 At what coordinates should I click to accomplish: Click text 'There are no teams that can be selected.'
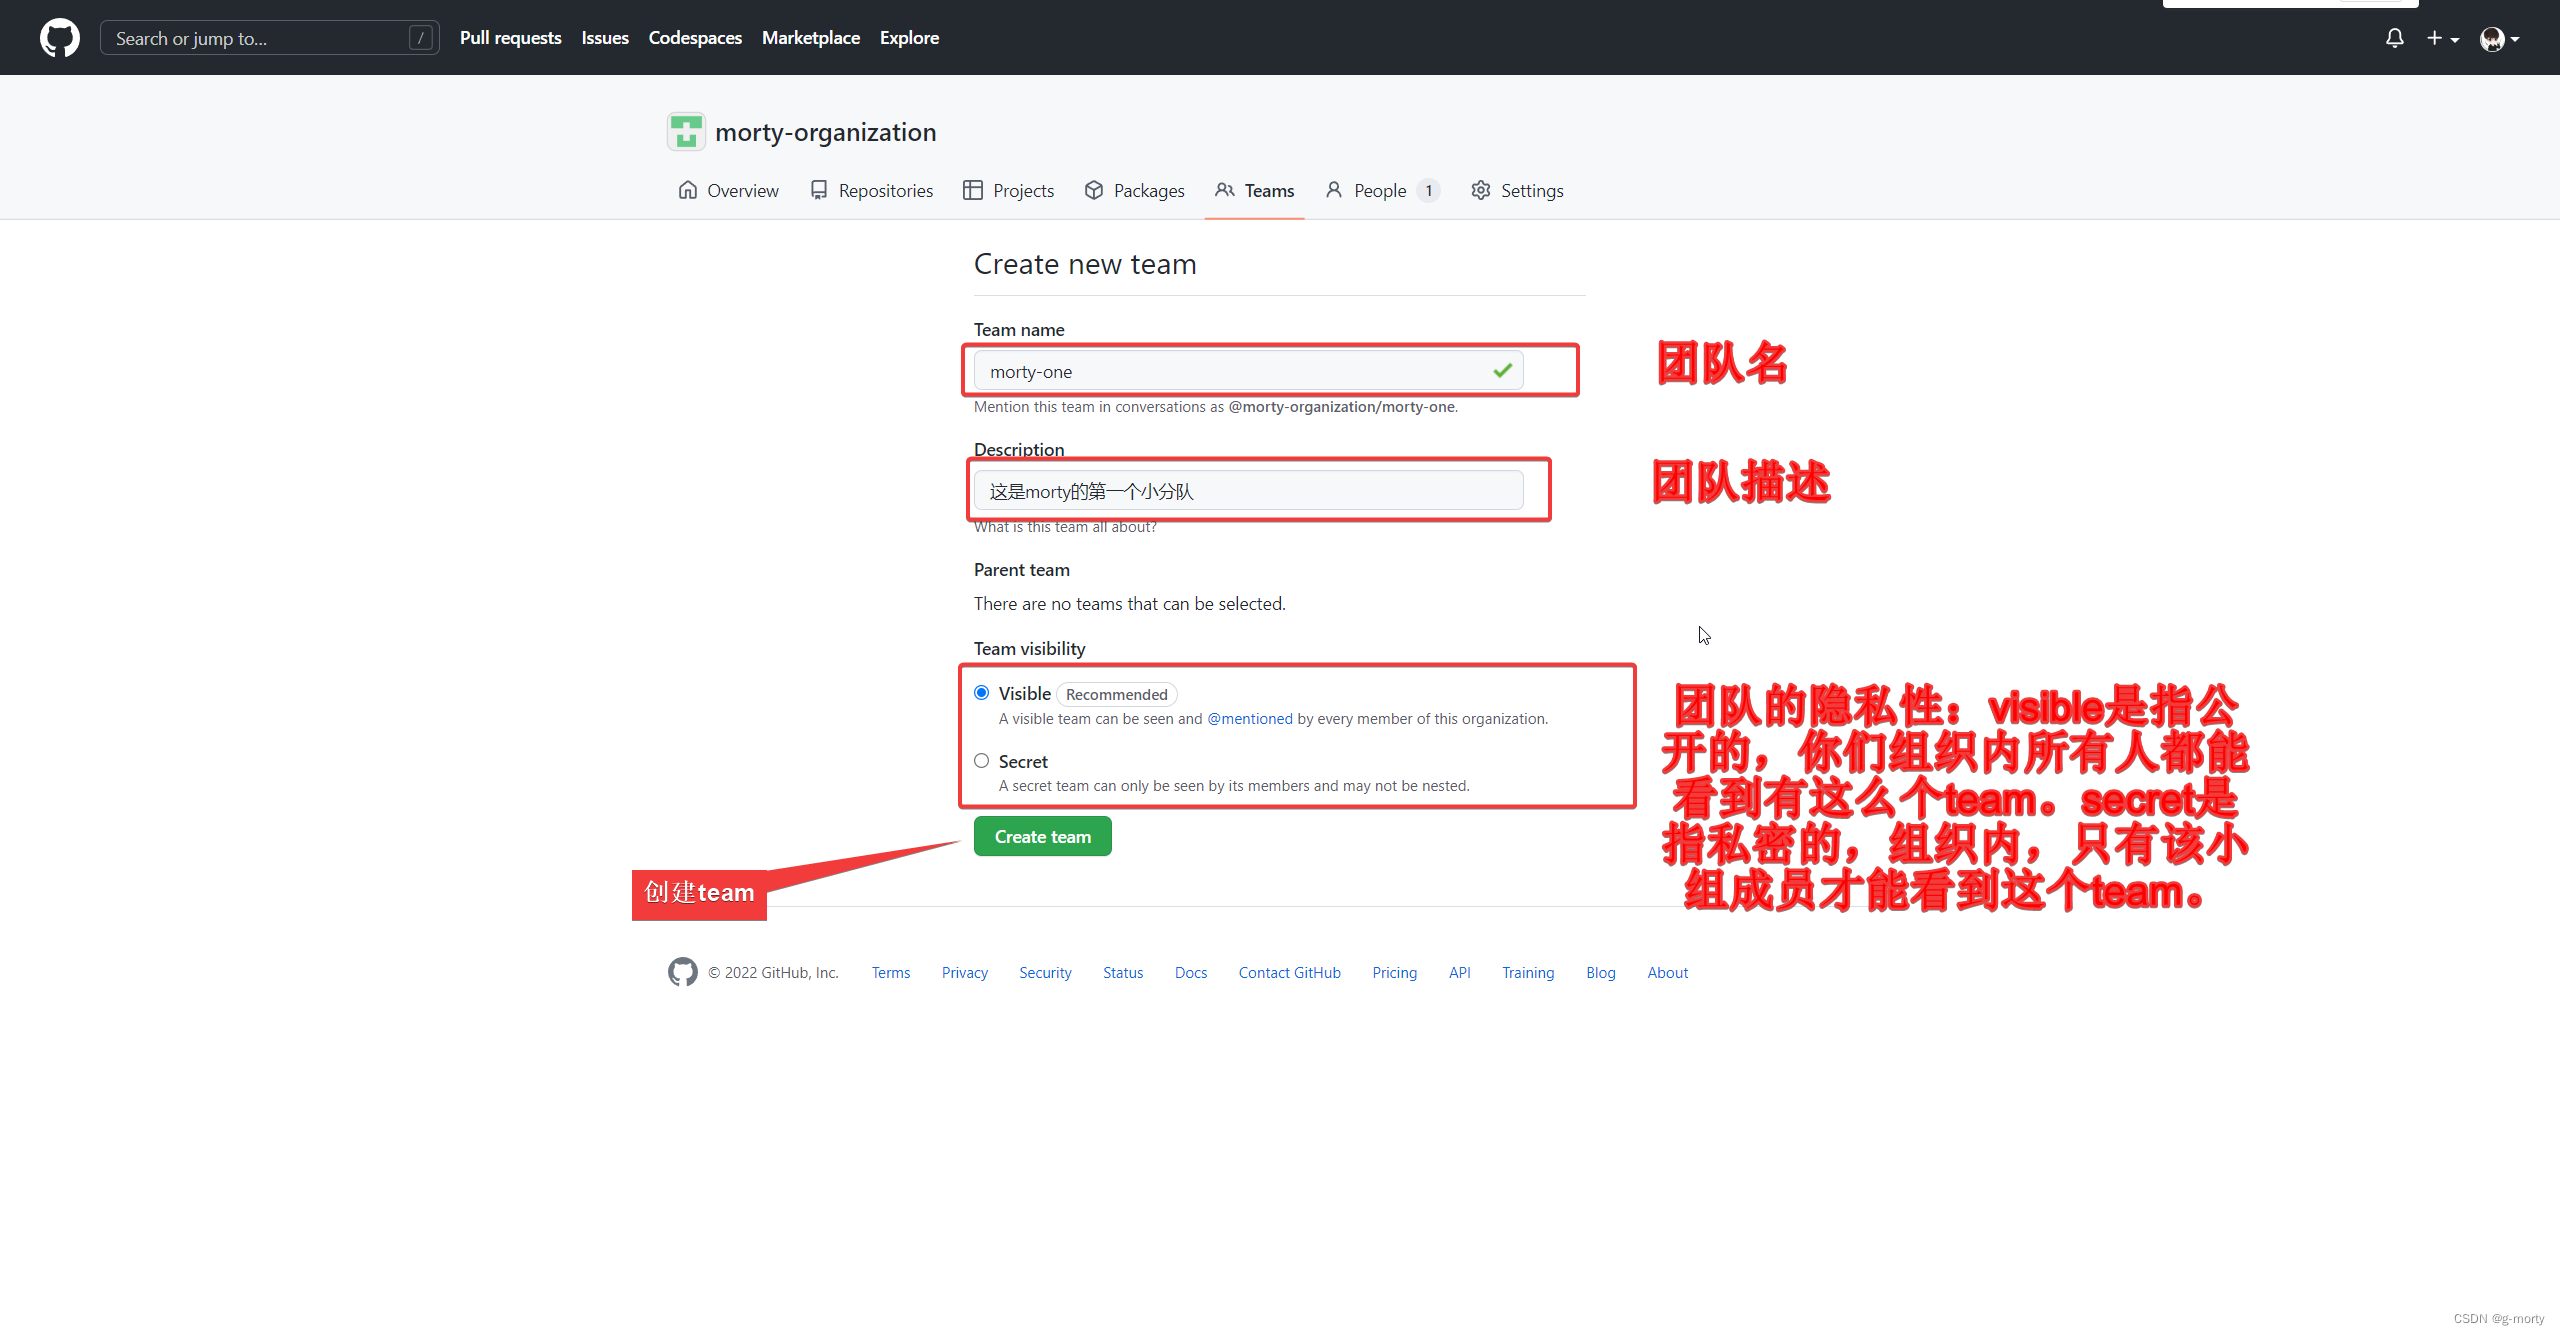1130,603
